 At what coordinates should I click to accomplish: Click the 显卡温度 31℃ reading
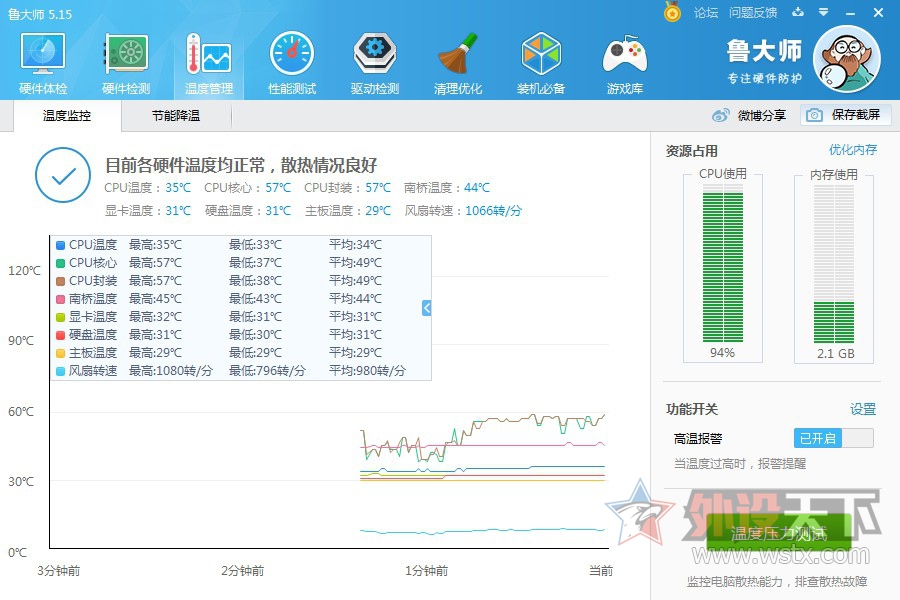[148, 211]
